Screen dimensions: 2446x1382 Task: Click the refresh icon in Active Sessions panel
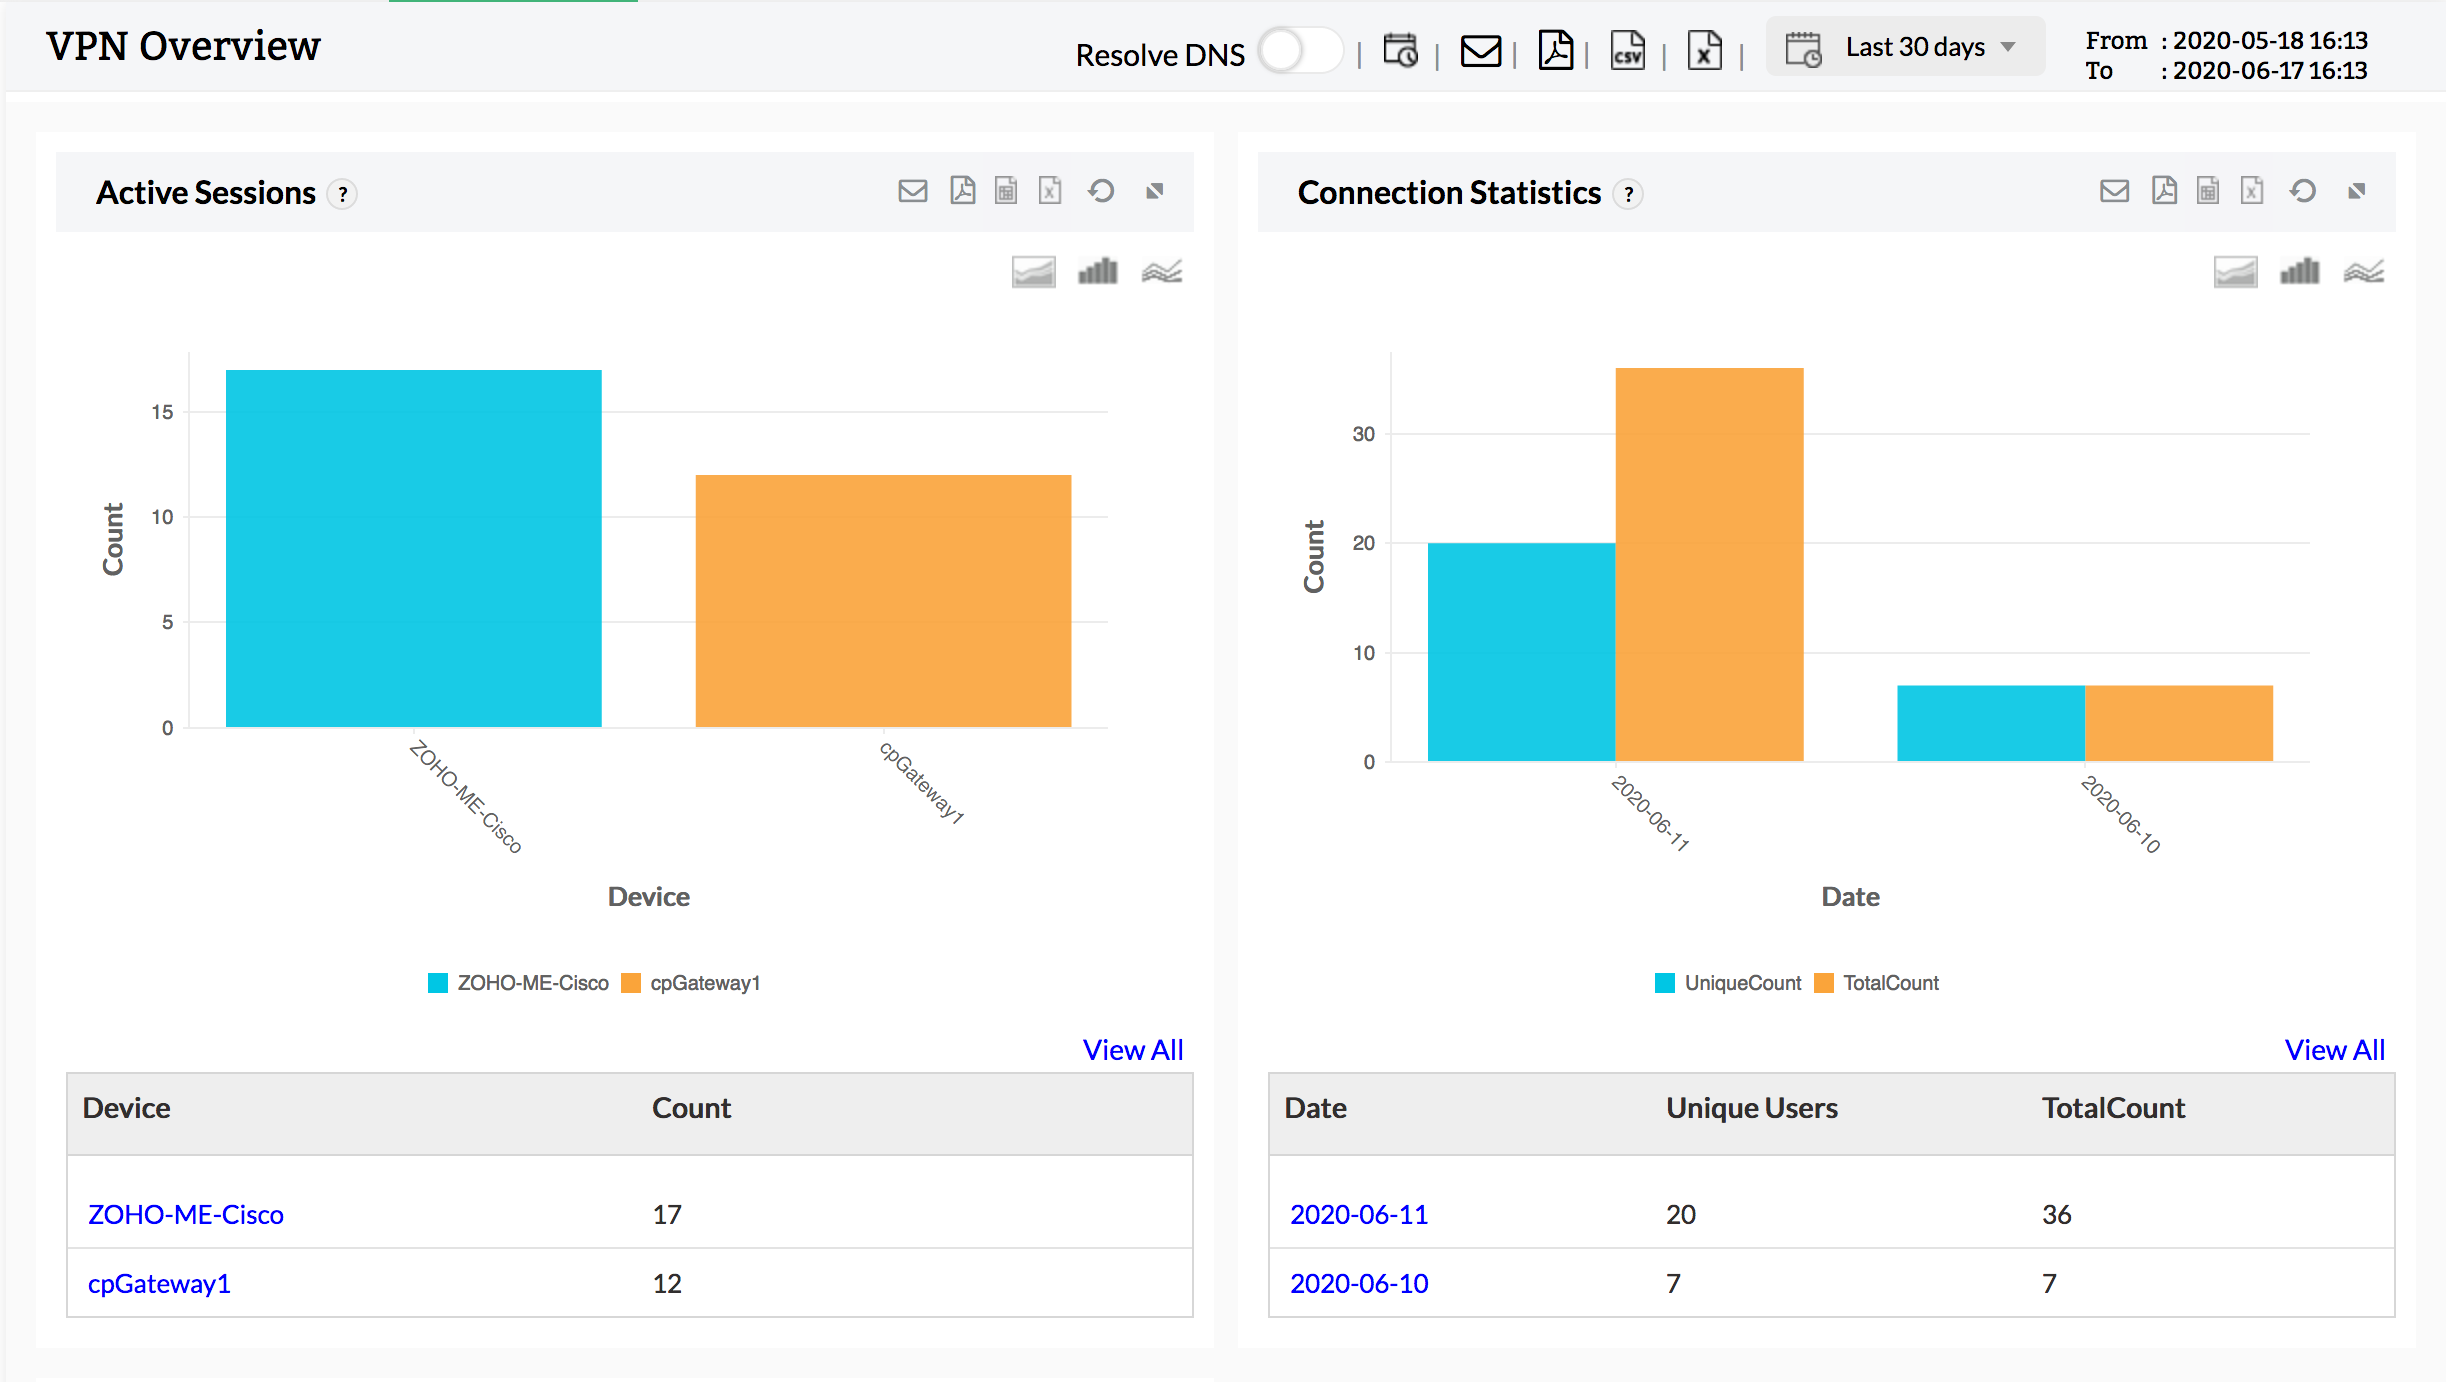pyautogui.click(x=1102, y=190)
